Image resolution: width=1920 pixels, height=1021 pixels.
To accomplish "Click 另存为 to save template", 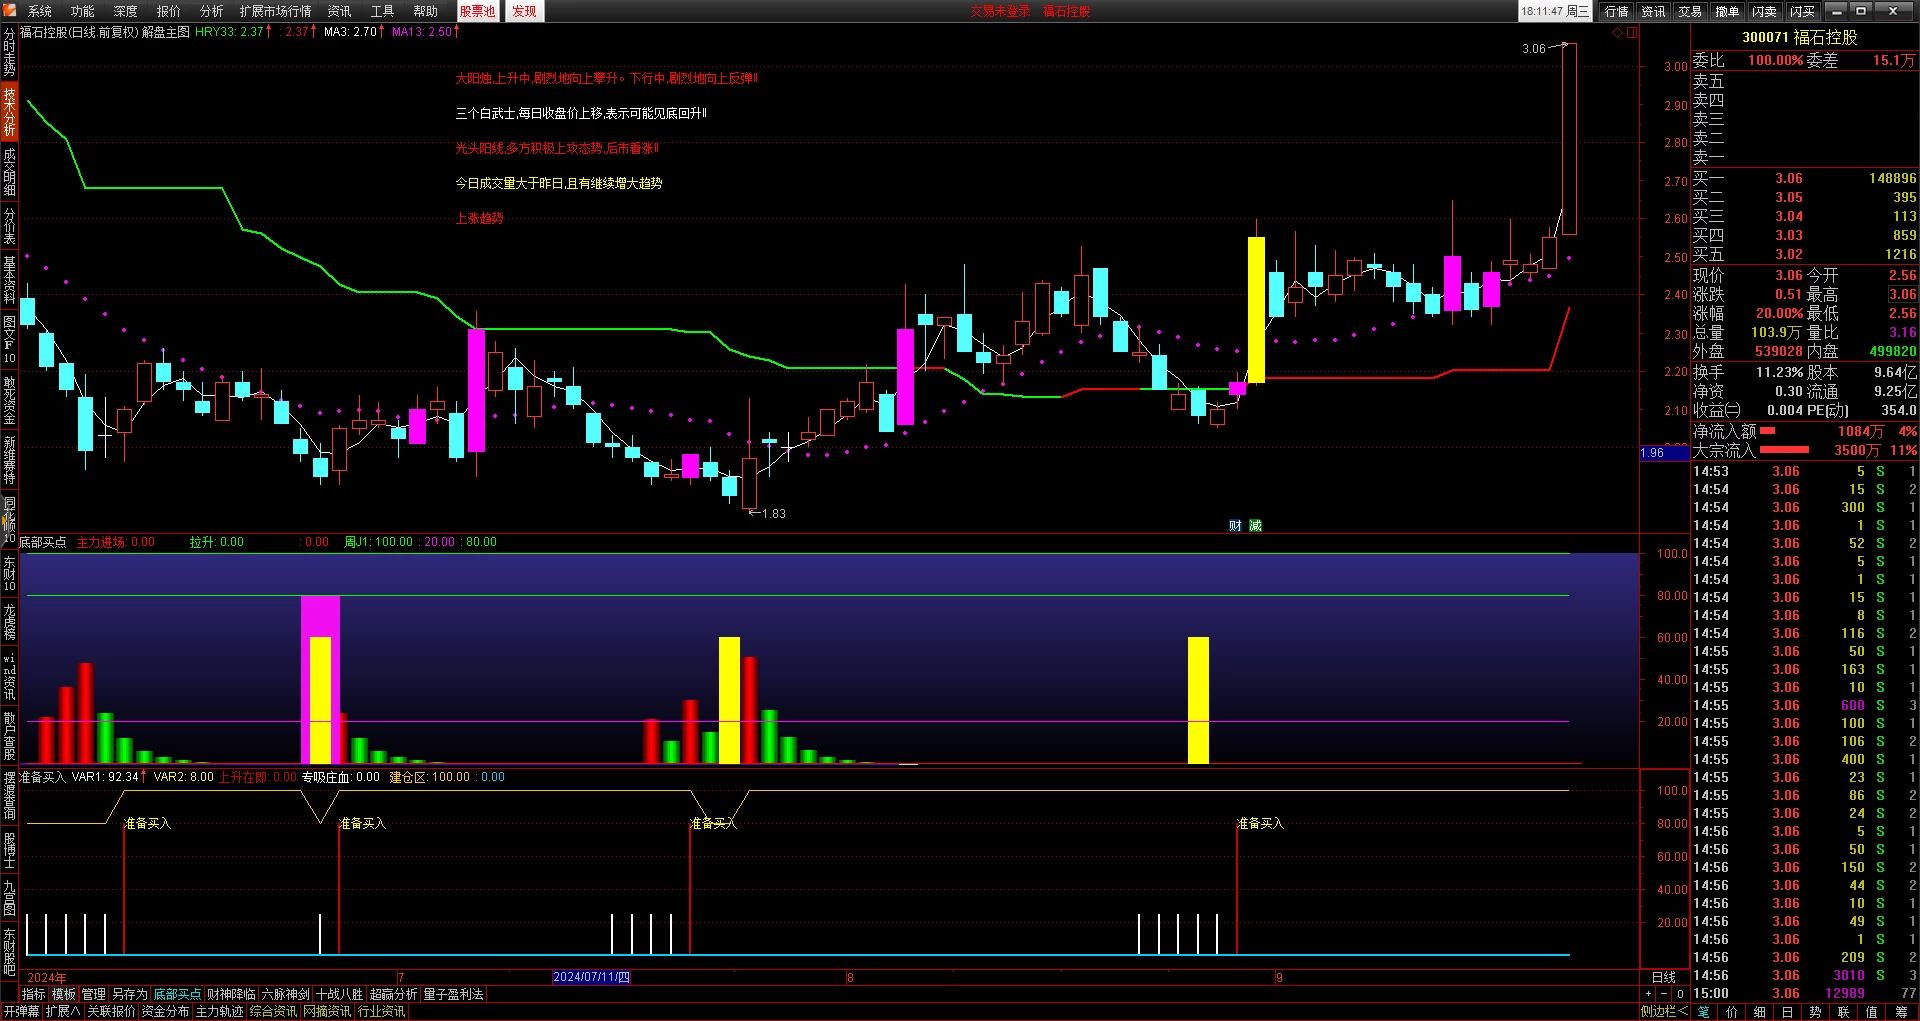I will pyautogui.click(x=130, y=994).
